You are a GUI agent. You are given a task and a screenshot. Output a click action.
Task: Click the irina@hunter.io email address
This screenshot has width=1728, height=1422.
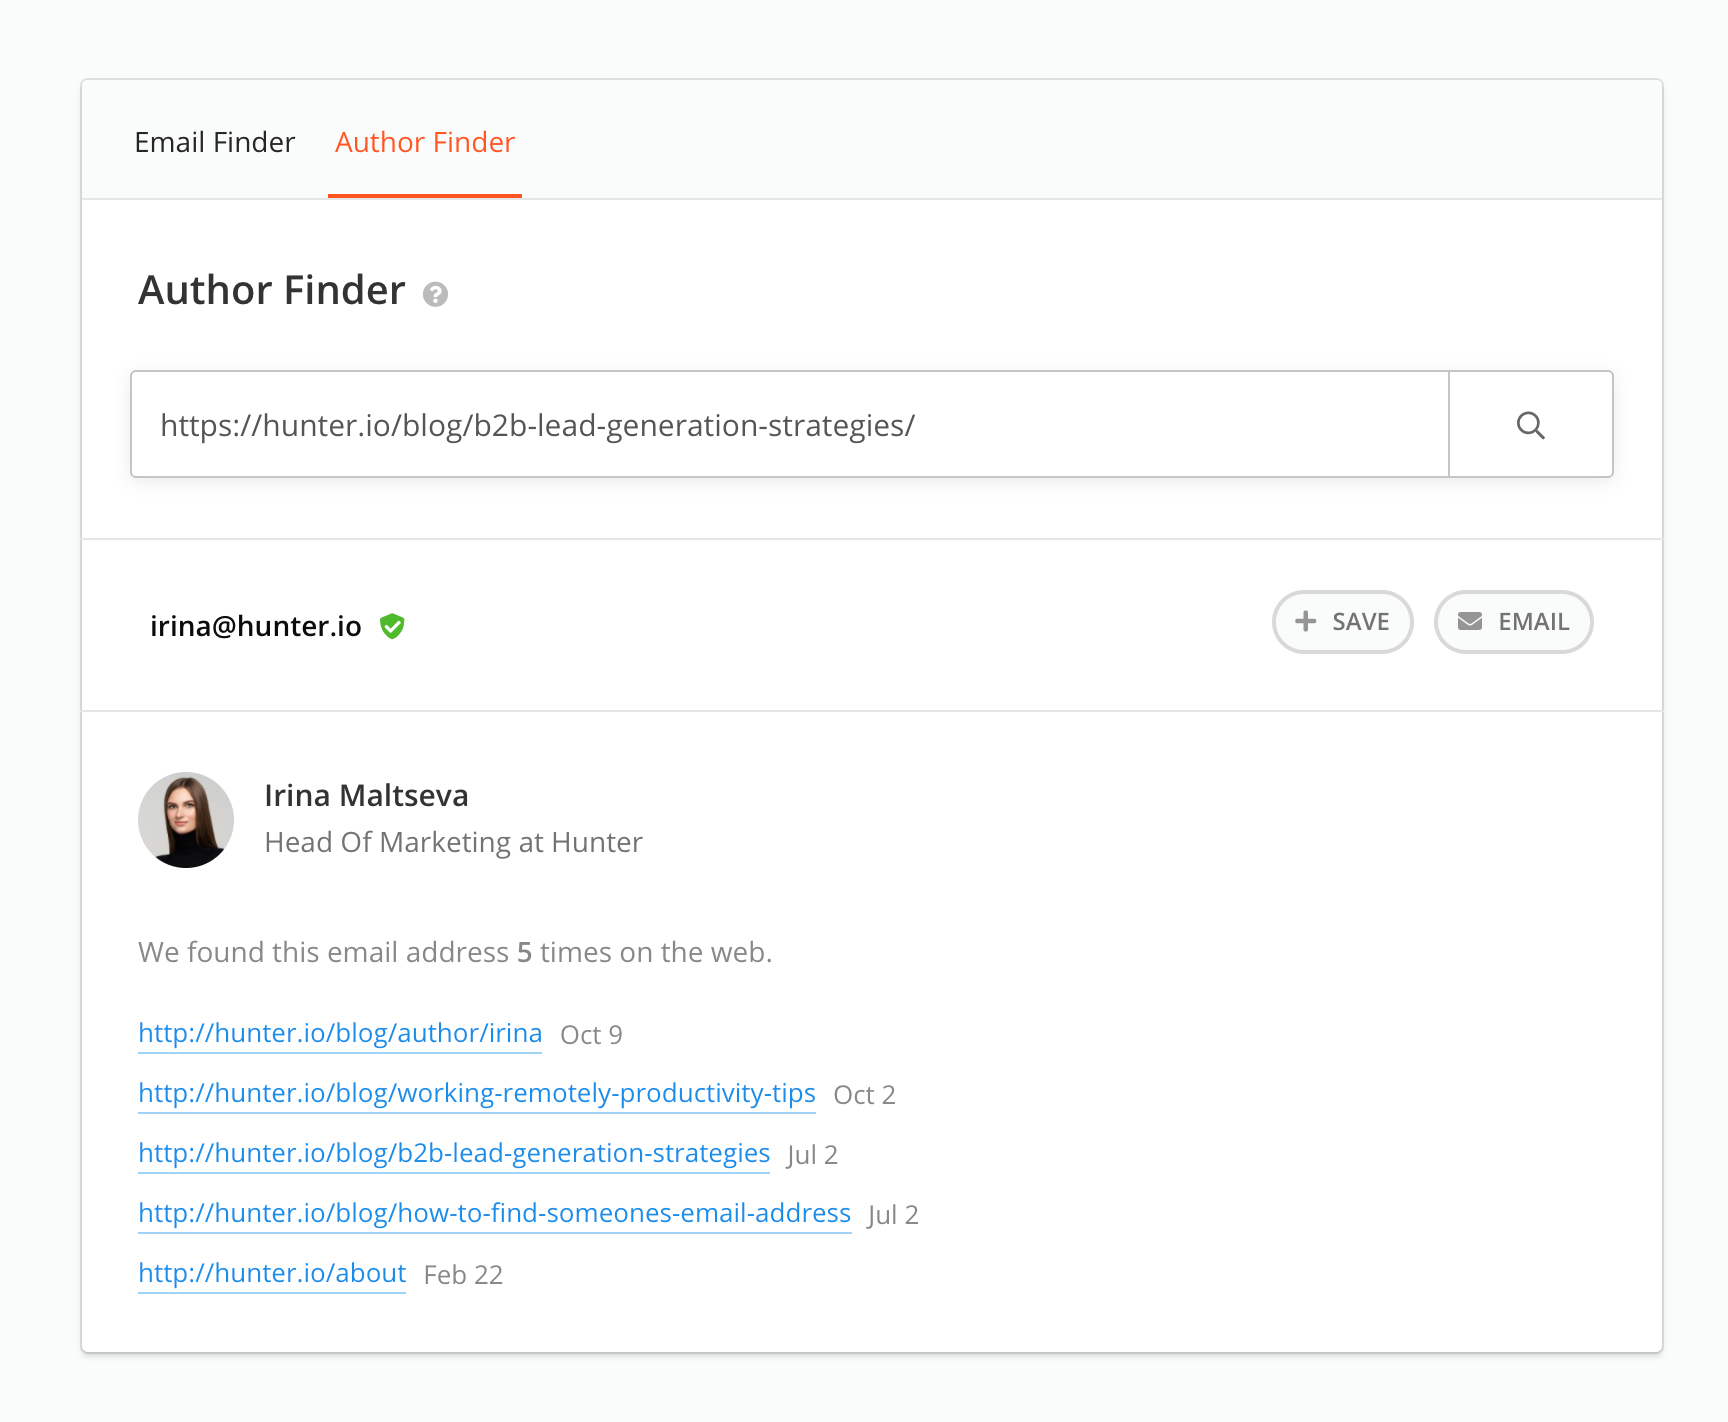256,626
